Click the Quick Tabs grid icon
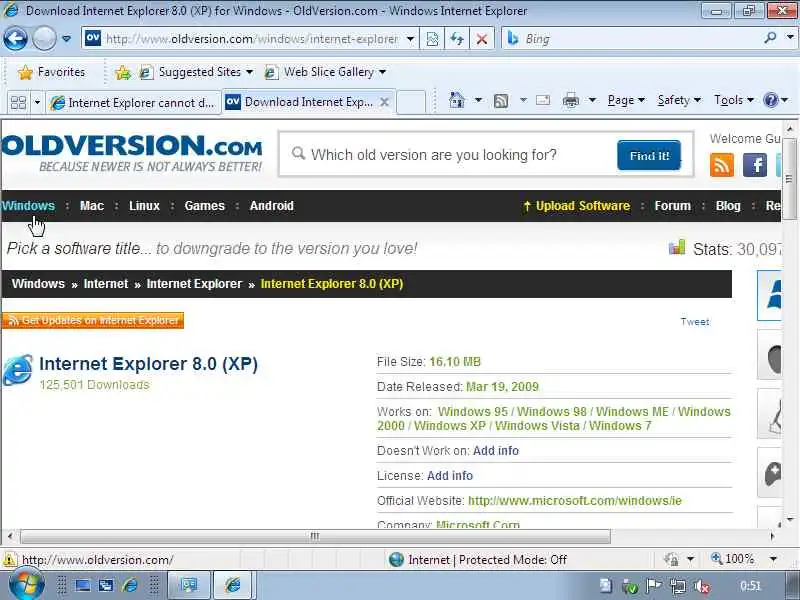Screen dimensions: 800x600 [x=18, y=103]
